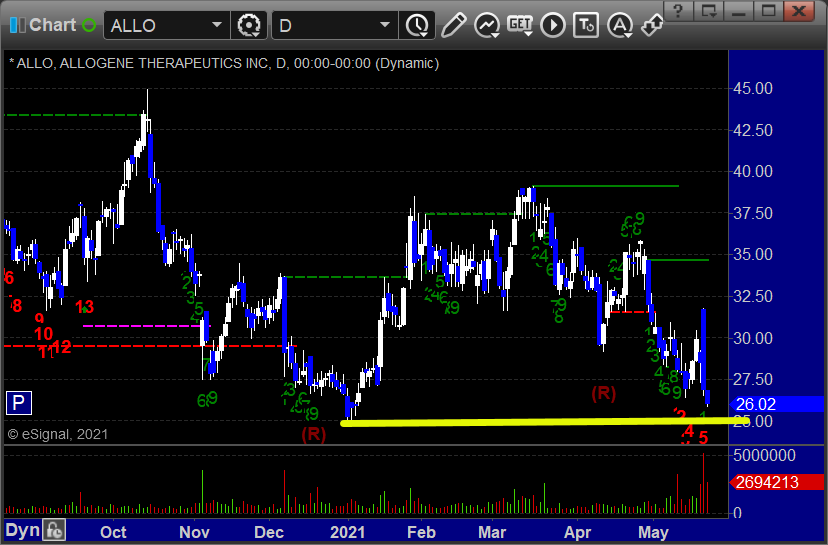Click the 5000000 volume axis label

[764, 455]
